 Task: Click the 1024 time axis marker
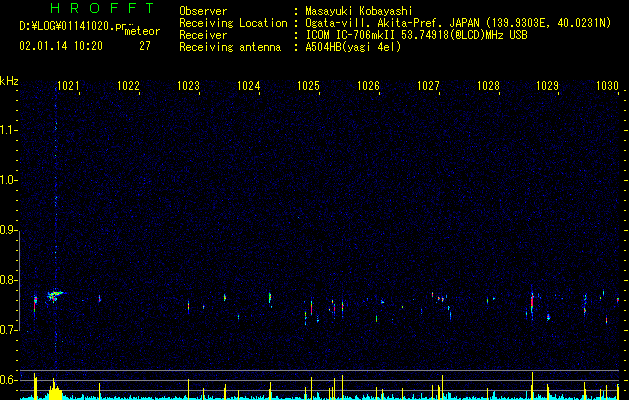[248, 86]
